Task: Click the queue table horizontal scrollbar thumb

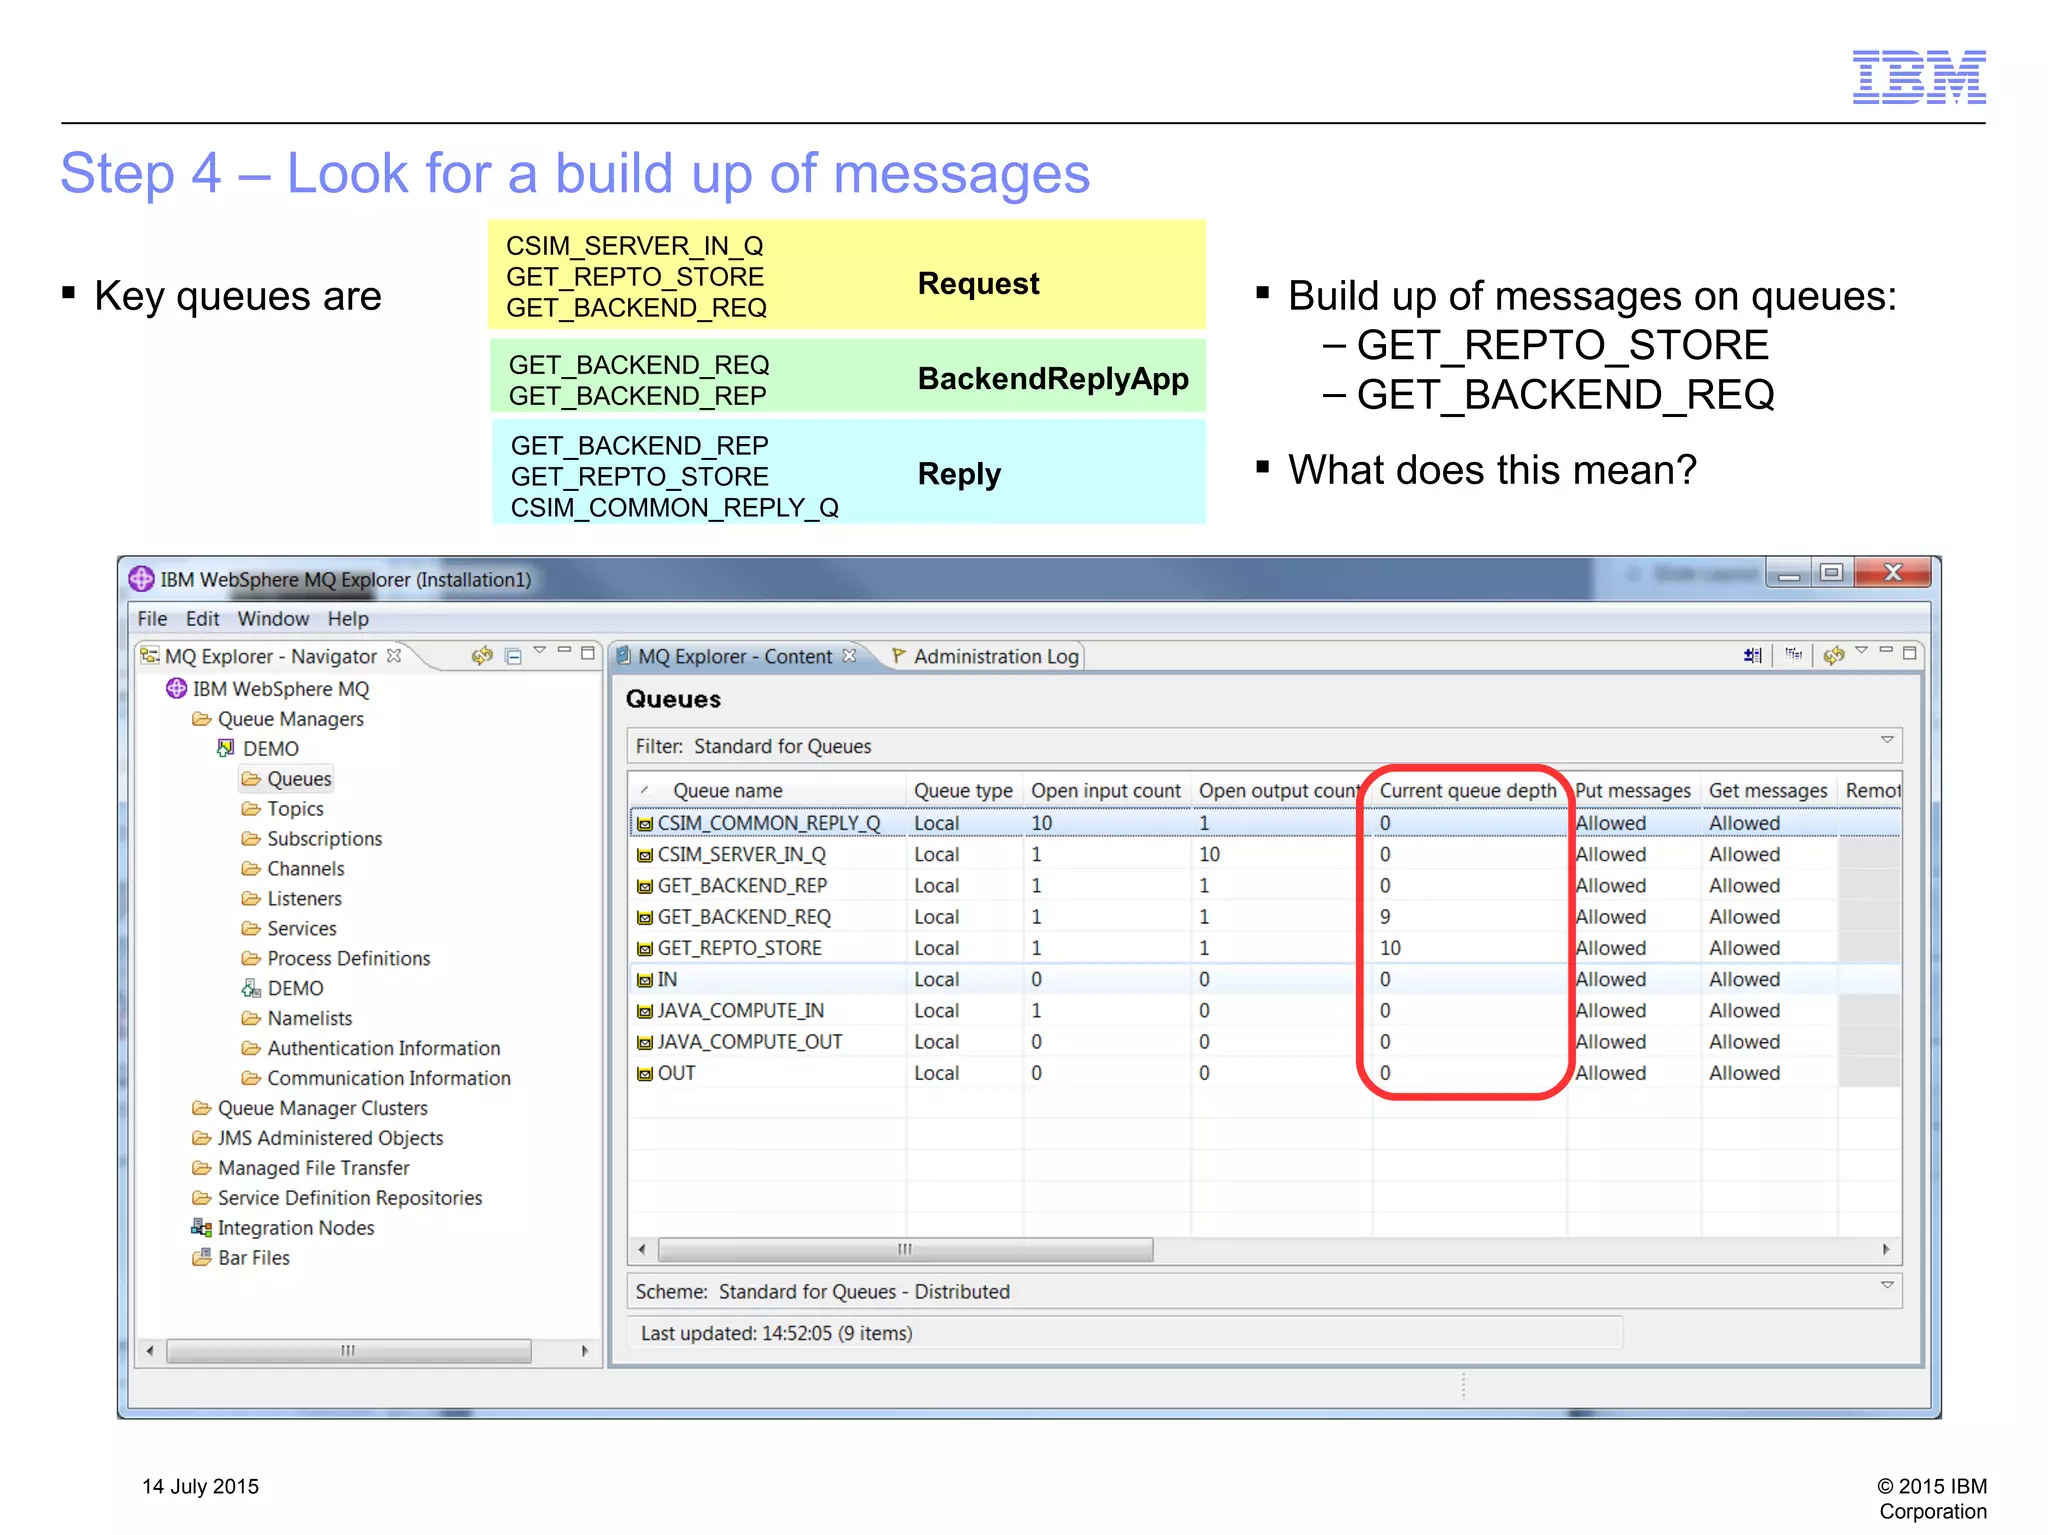Action: click(906, 1249)
